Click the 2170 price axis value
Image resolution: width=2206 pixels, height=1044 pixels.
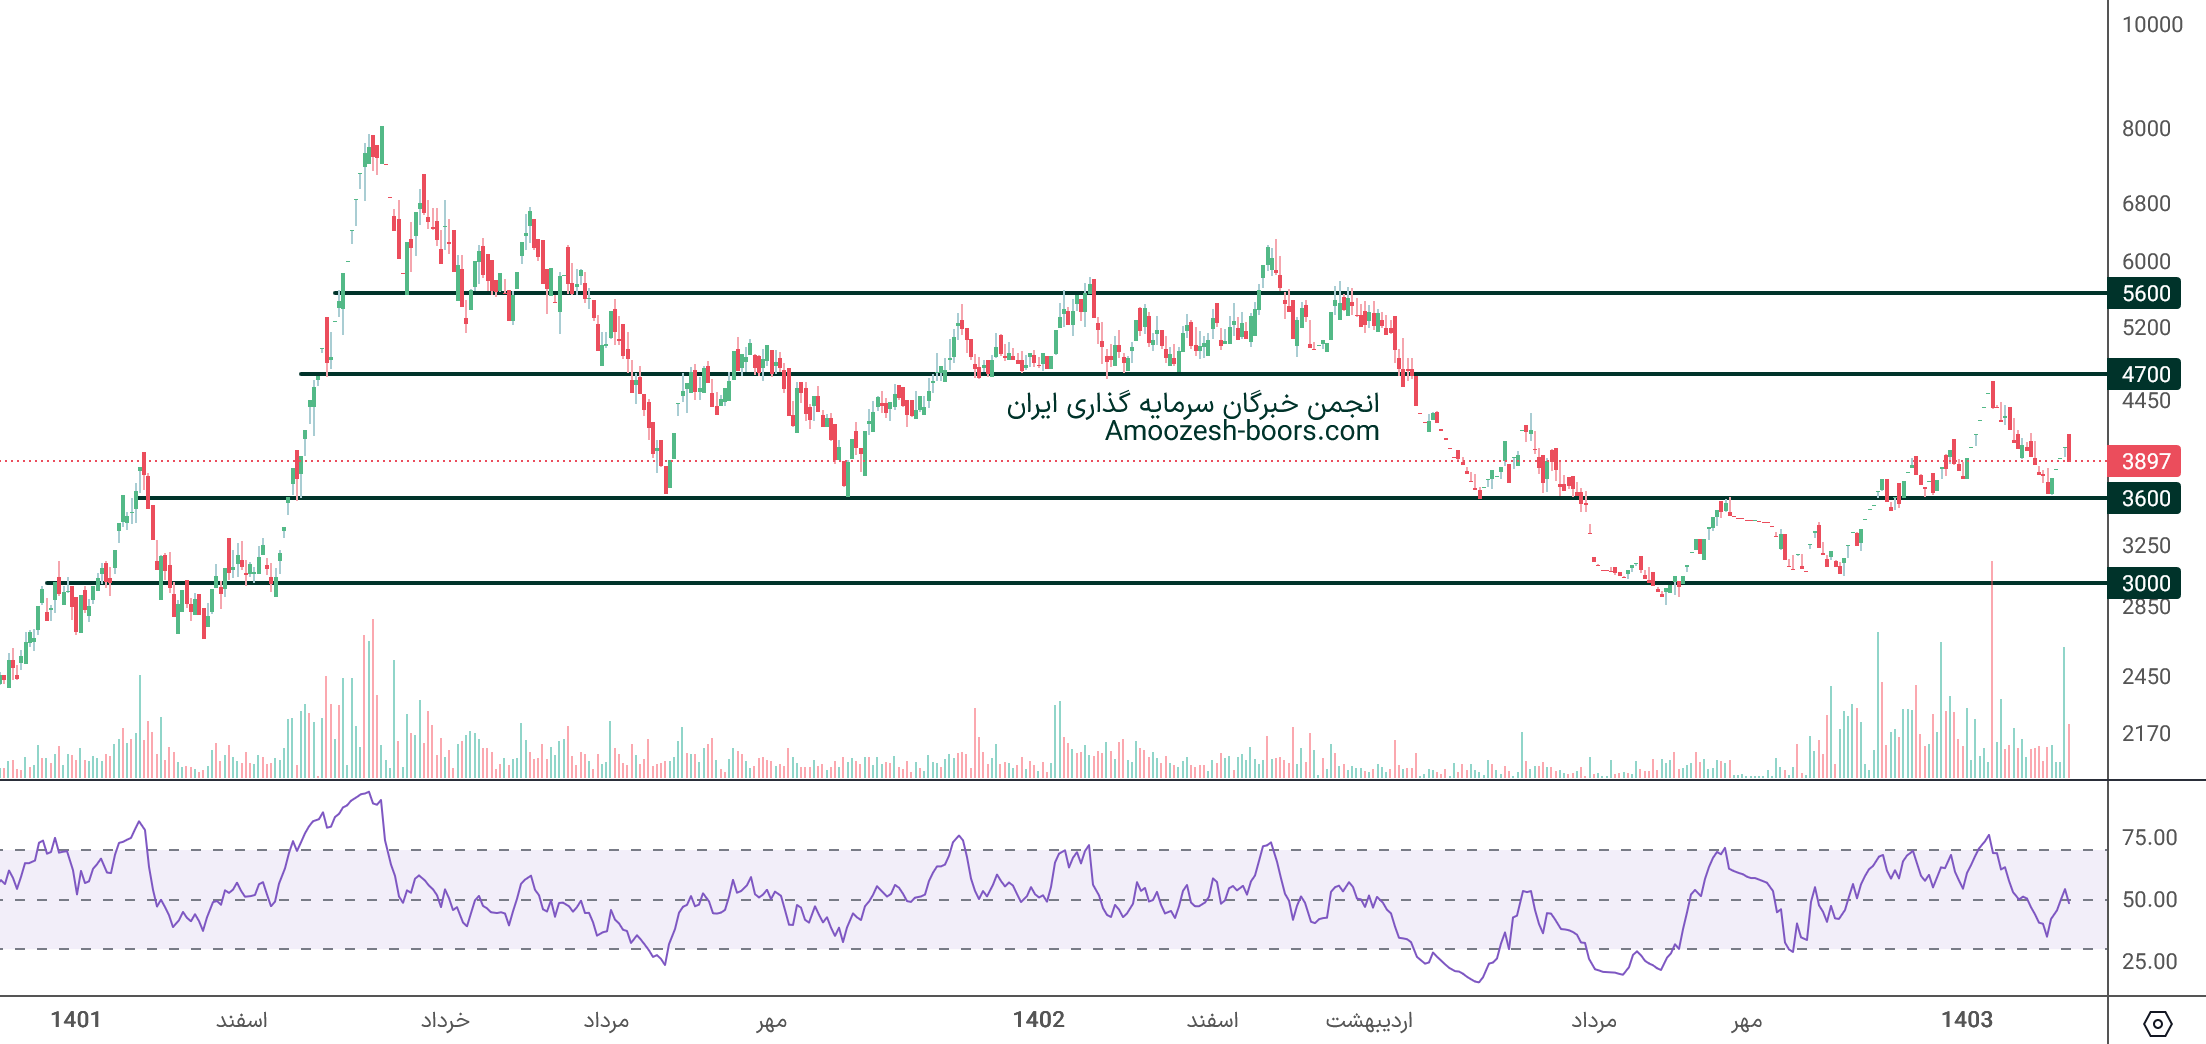pos(2146,733)
